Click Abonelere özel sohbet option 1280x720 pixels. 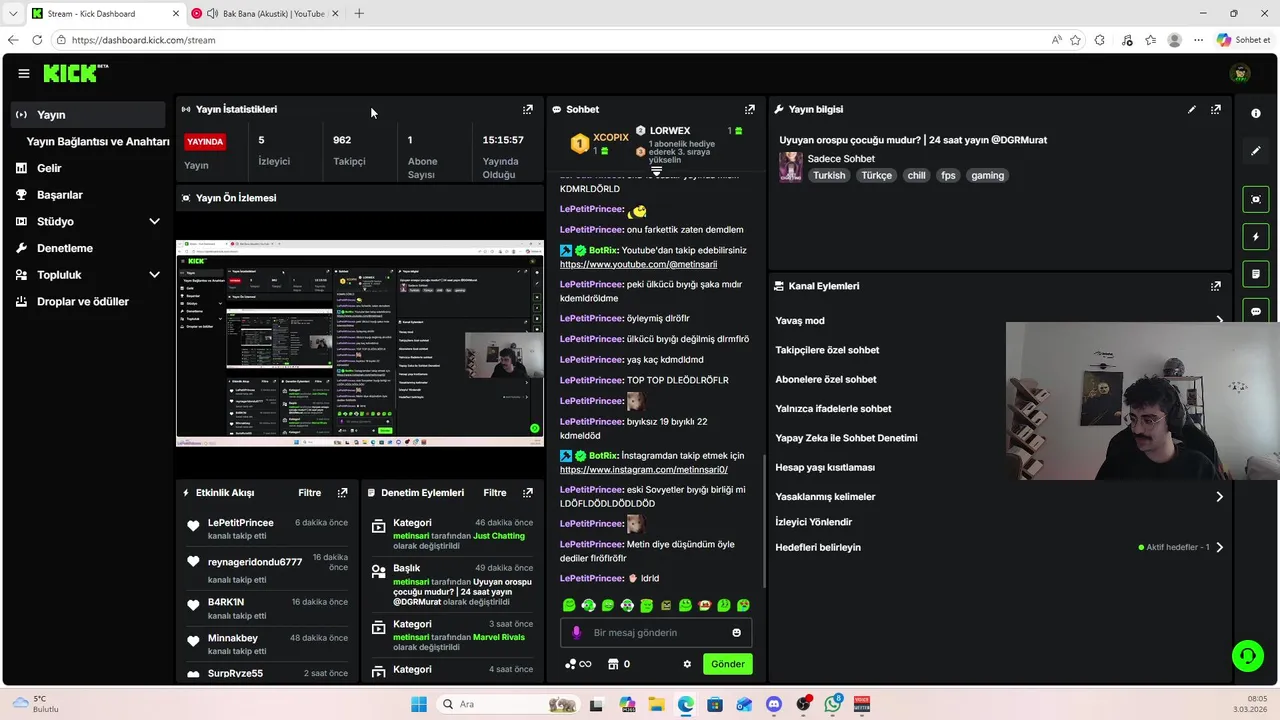tap(826, 379)
